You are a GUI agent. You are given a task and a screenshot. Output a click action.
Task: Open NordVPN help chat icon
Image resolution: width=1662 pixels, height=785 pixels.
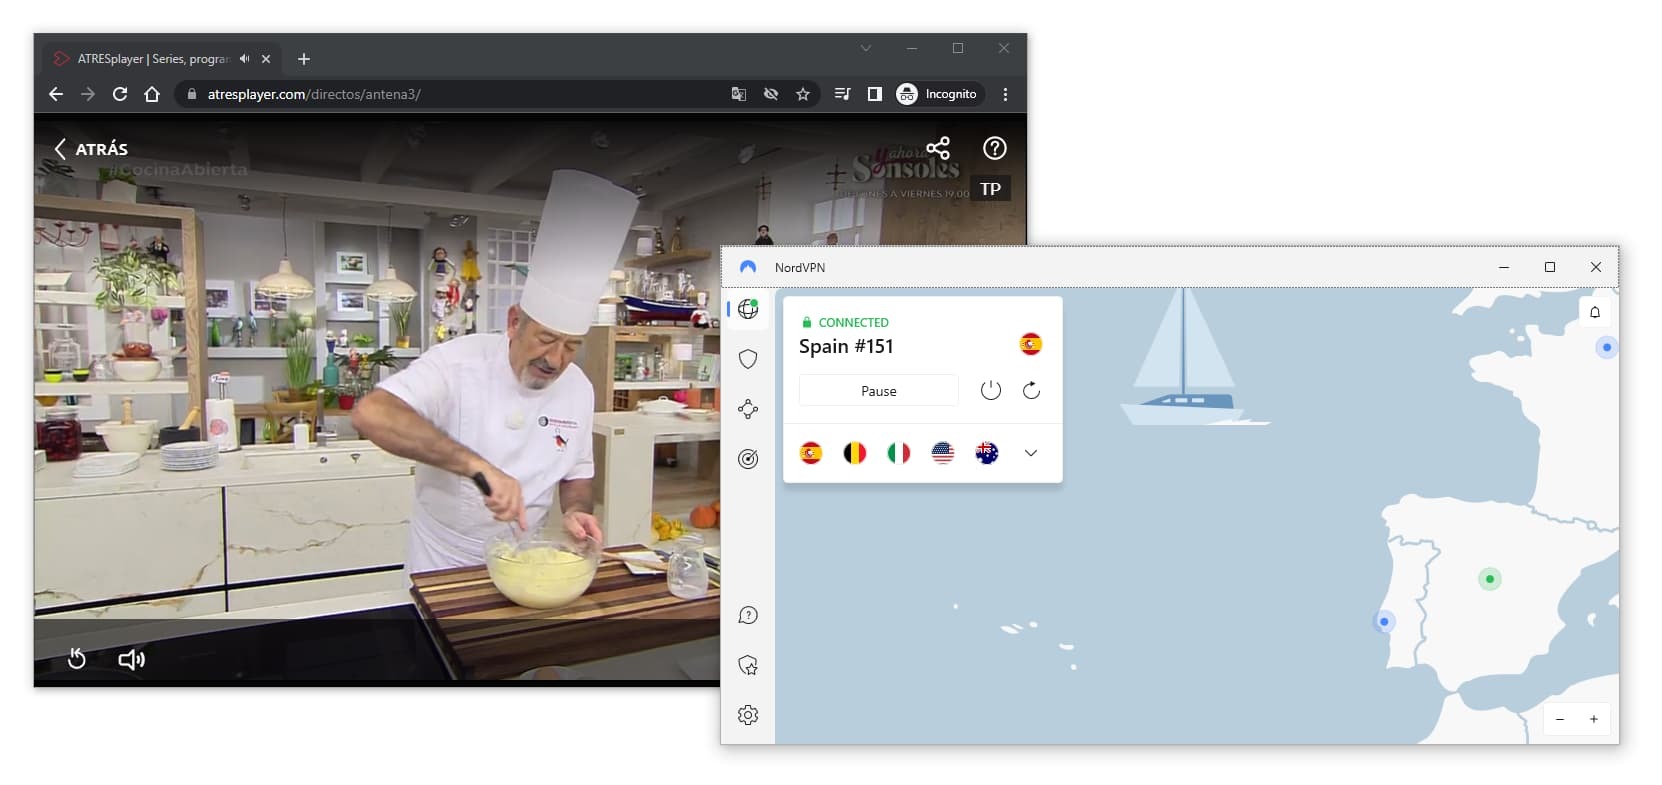[x=748, y=615]
